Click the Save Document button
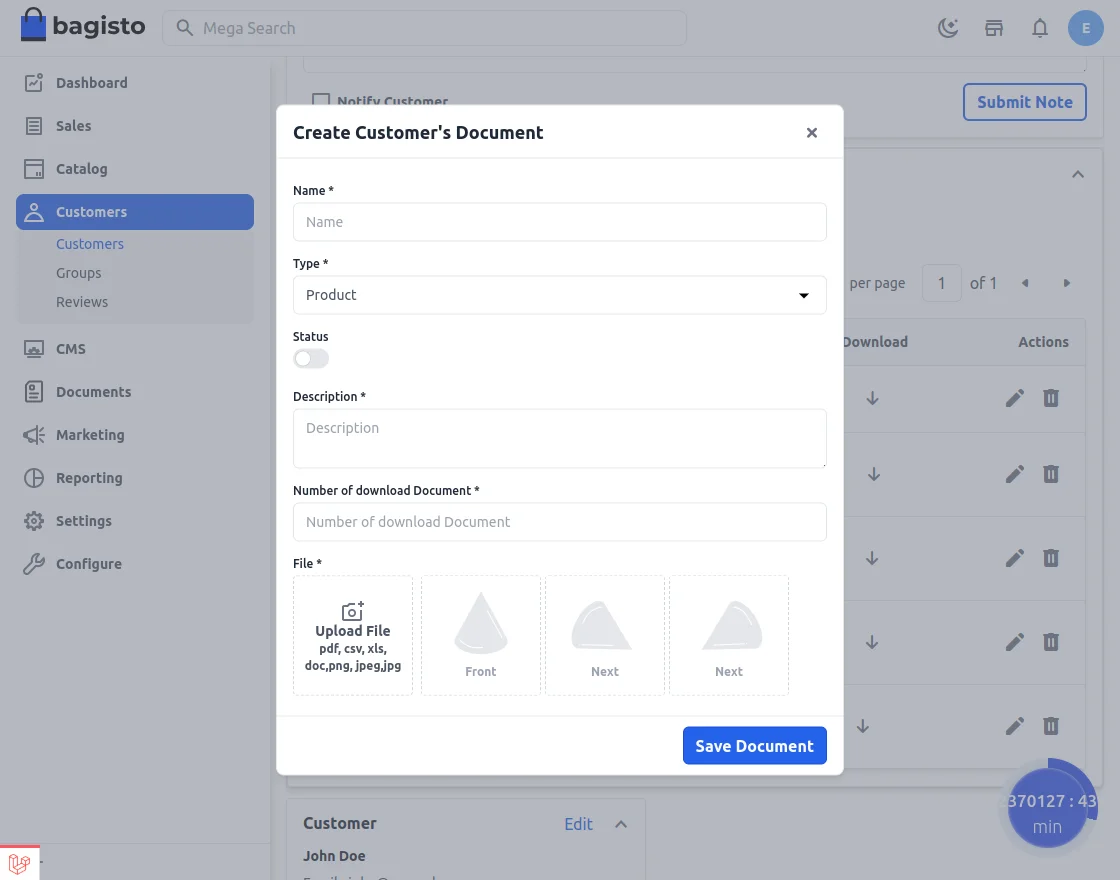The image size is (1120, 880). (754, 746)
